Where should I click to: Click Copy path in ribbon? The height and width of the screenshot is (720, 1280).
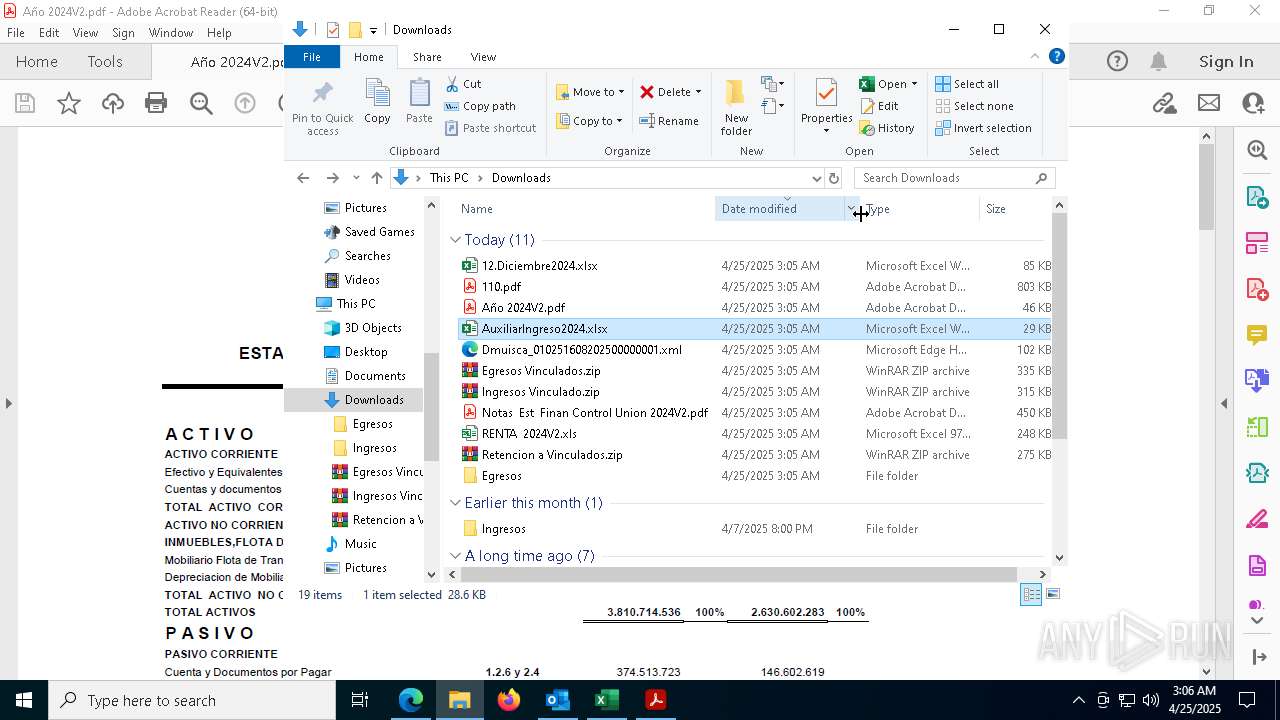[x=480, y=106]
